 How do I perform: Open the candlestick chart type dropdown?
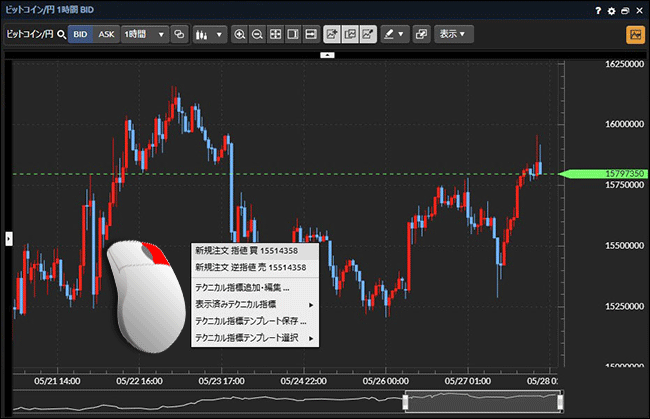tap(208, 34)
